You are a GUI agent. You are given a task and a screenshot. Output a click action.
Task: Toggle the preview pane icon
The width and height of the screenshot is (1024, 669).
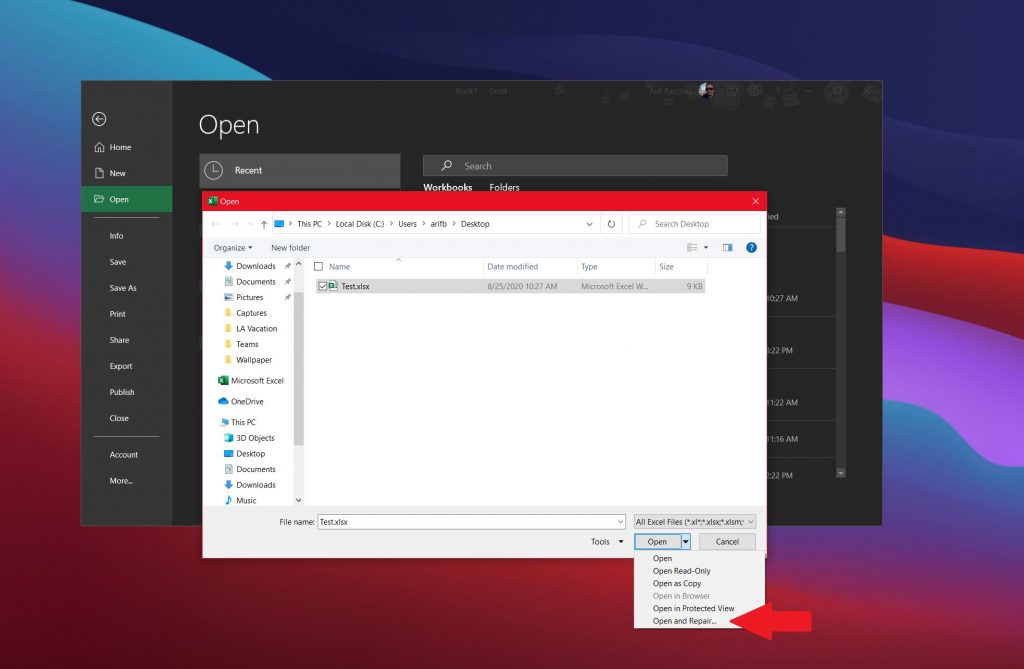[728, 248]
